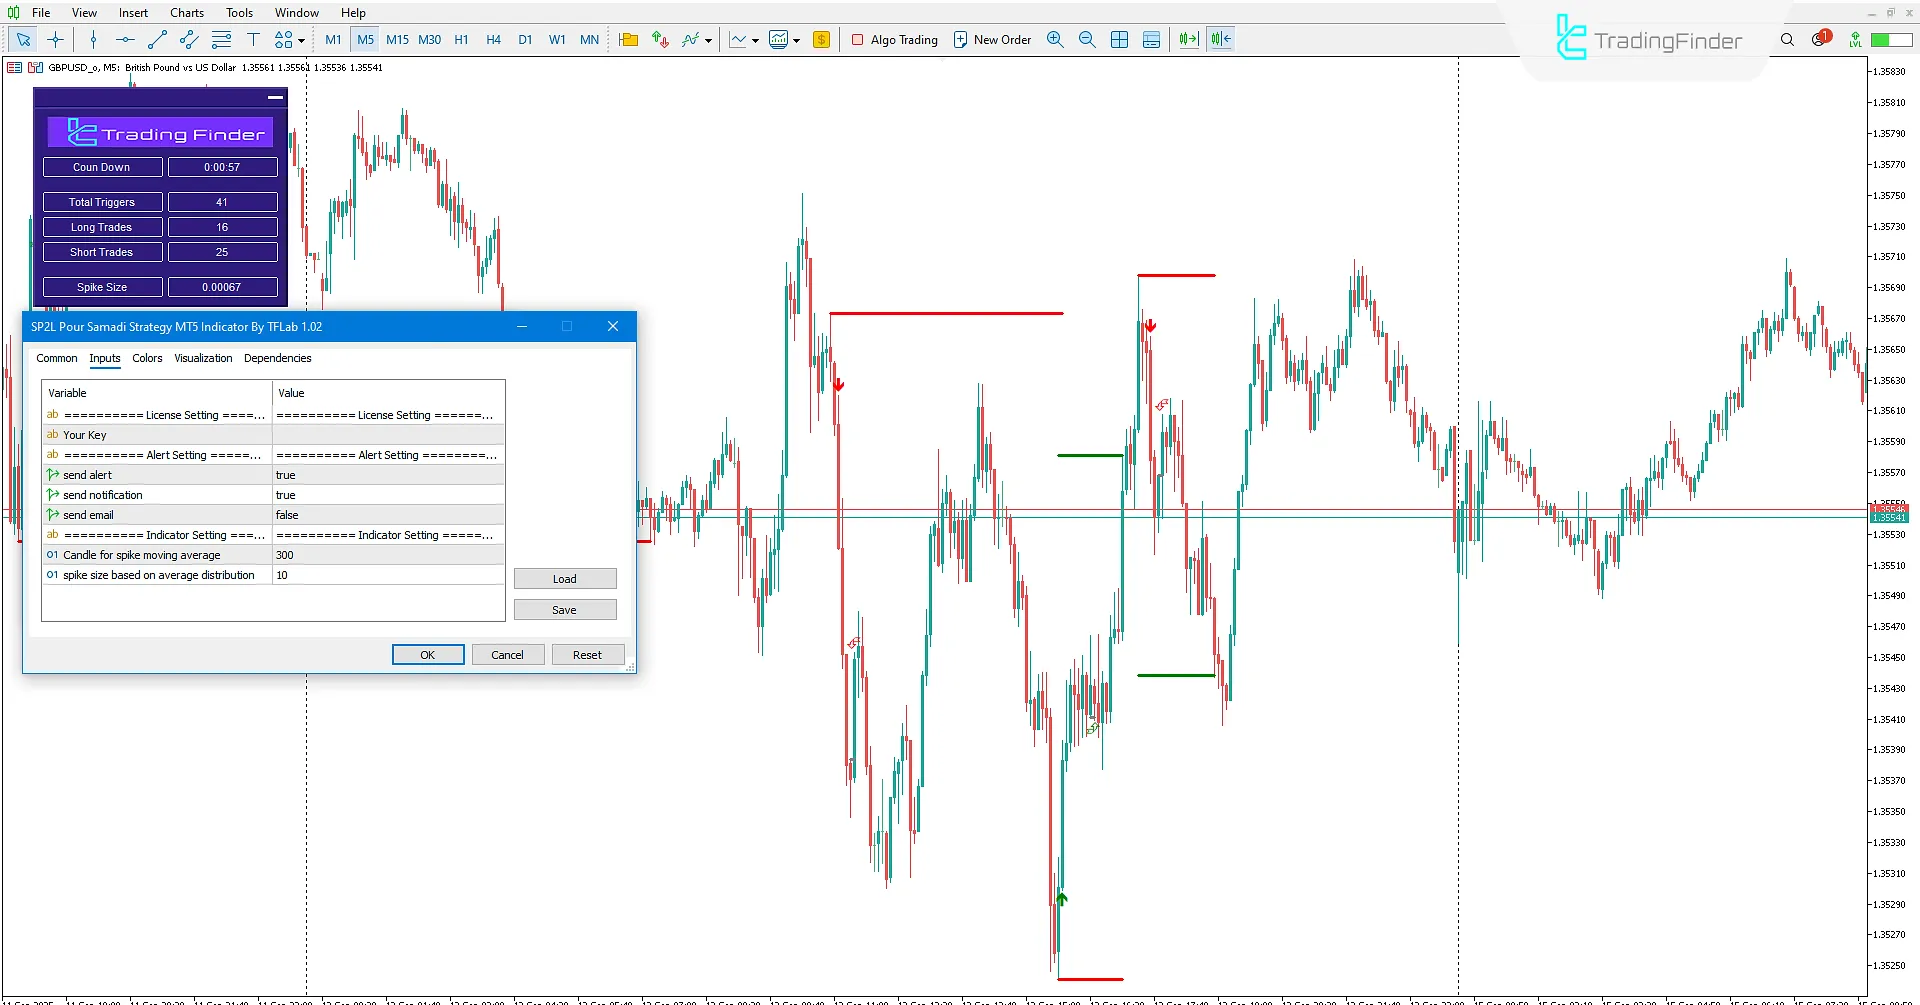Open the economic calendar icon
Image resolution: width=1920 pixels, height=1005 pixels.
click(x=822, y=39)
